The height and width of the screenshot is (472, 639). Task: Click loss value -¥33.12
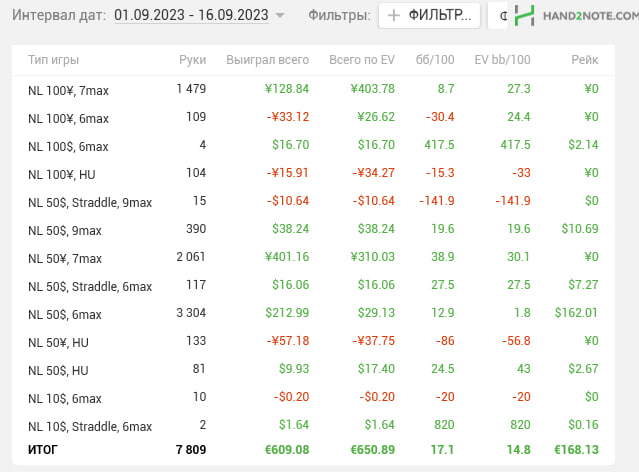click(288, 117)
